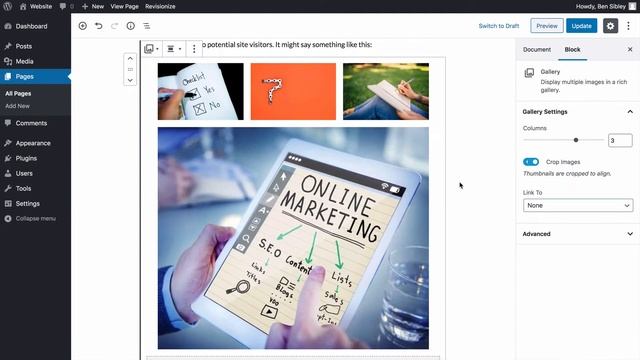The height and width of the screenshot is (360, 640).
Task: Select the Online Marketing tablet image
Action: (293, 238)
